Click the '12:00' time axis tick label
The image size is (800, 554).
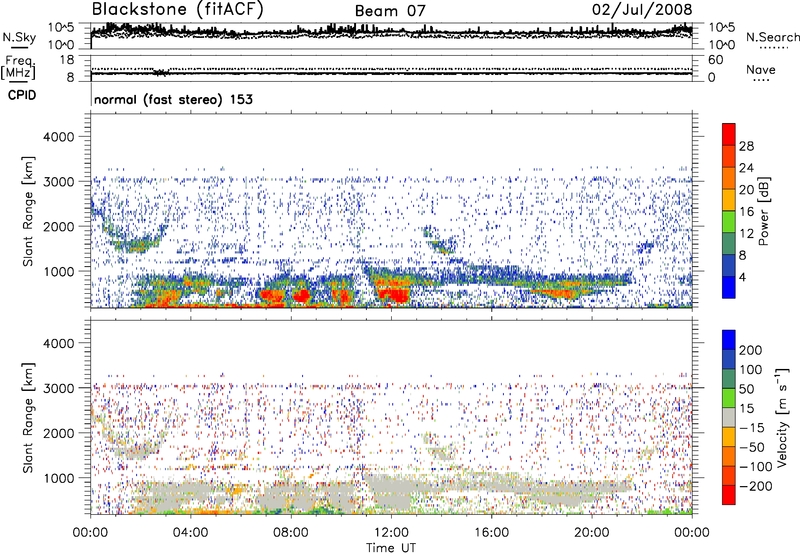391,533
